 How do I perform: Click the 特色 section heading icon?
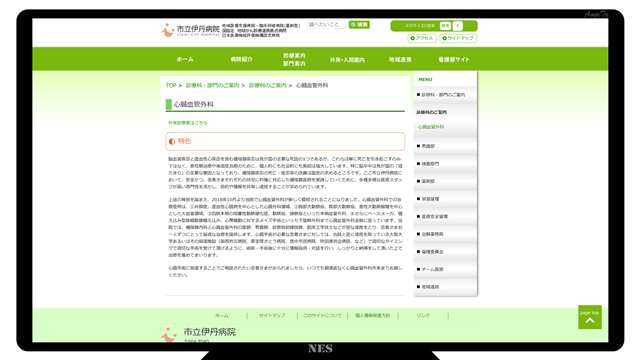(x=172, y=141)
